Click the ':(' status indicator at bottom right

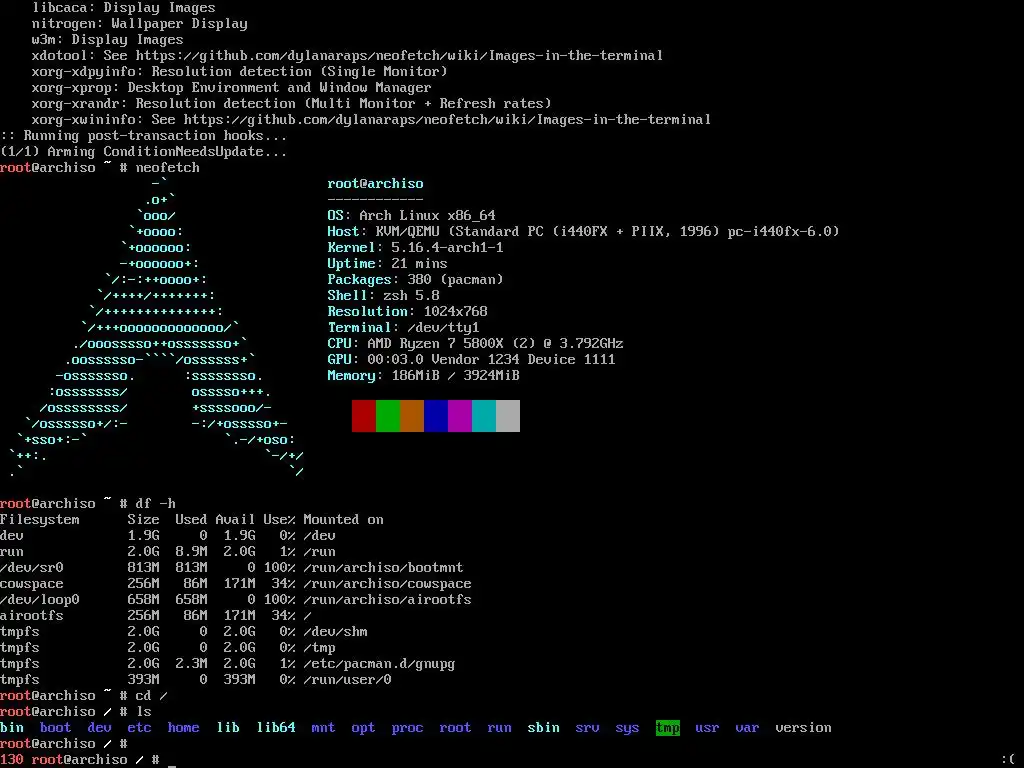coord(1008,760)
